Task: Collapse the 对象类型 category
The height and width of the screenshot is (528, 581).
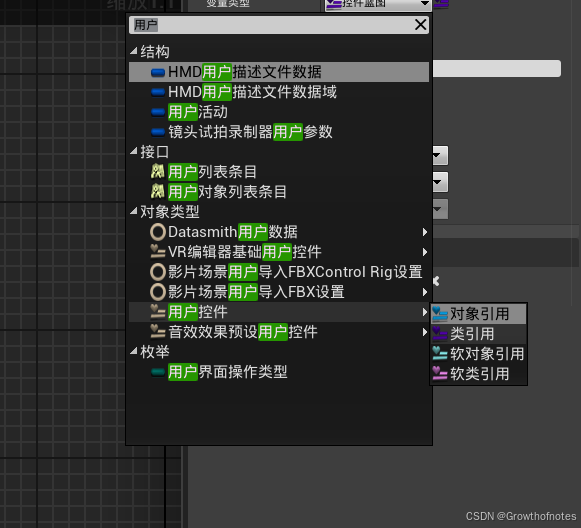Action: click(134, 211)
